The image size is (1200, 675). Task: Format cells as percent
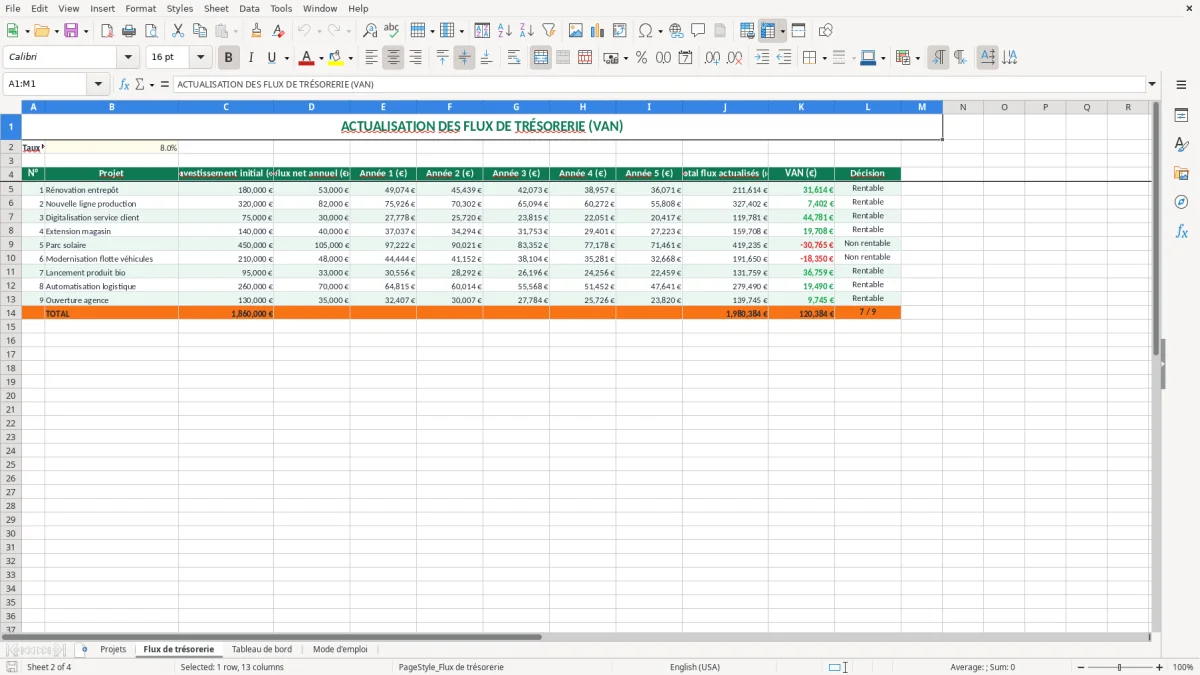pos(641,58)
